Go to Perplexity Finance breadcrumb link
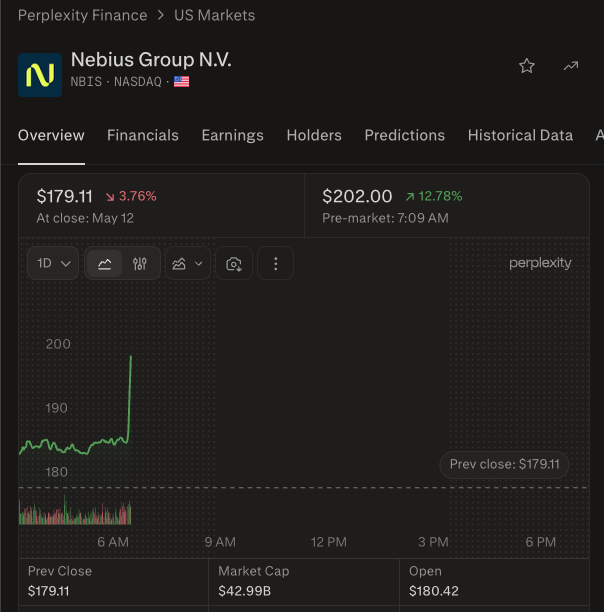 click(x=83, y=16)
